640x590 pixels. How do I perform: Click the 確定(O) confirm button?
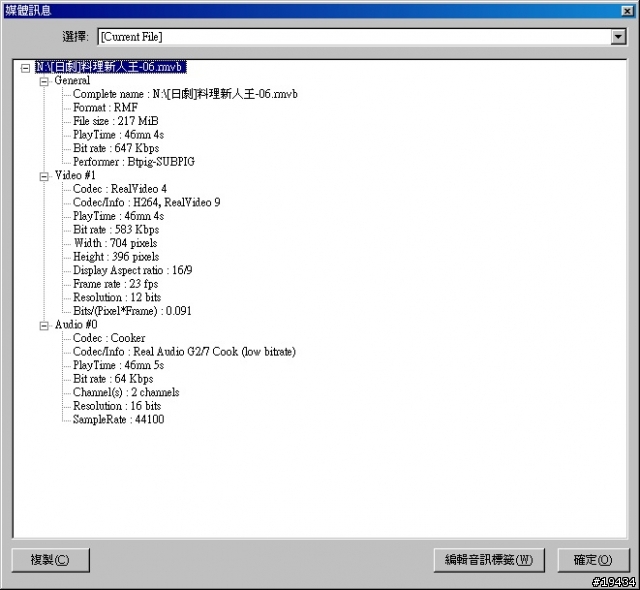(x=593, y=560)
